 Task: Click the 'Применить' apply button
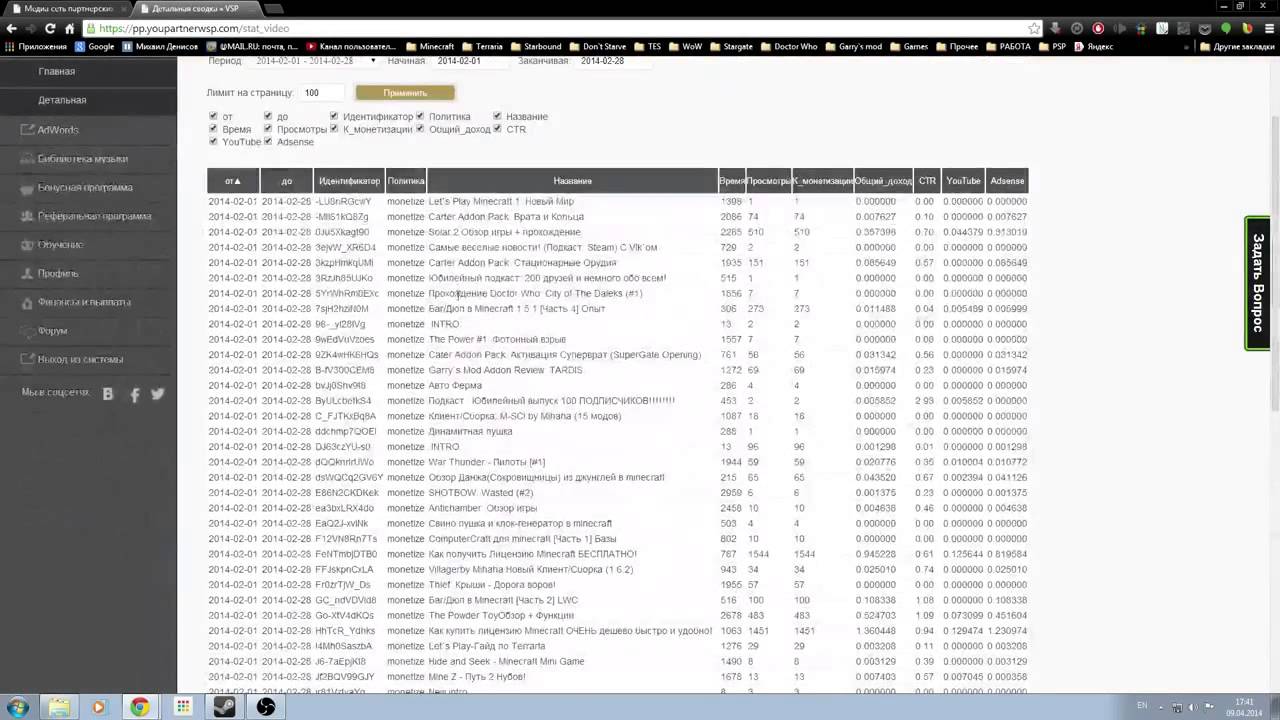click(405, 92)
